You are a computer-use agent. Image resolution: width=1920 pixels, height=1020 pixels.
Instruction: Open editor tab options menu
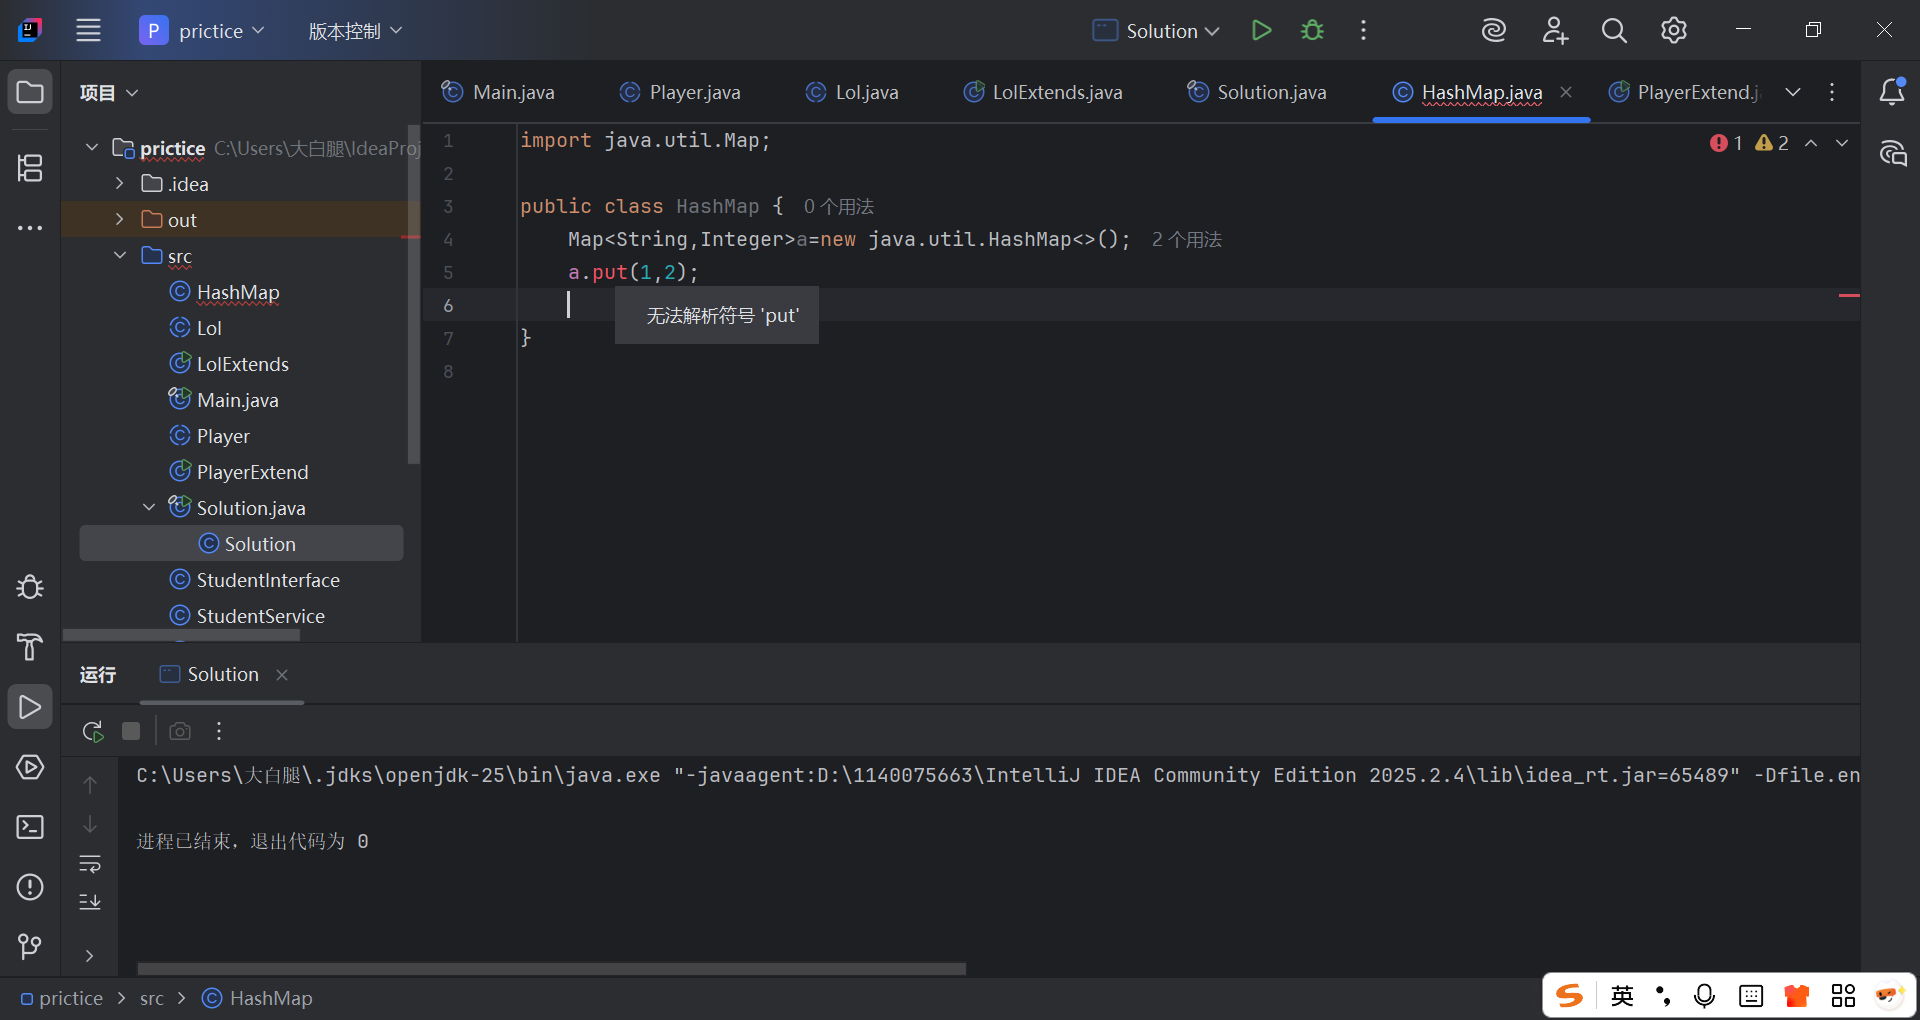click(x=1832, y=92)
